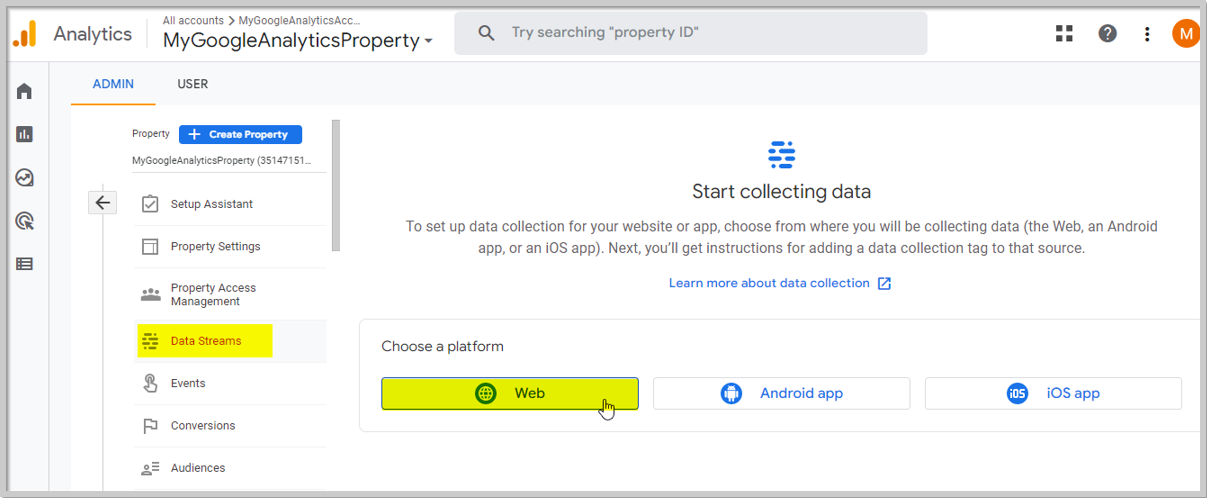Click the Android robot icon
Viewport: 1207px width, 498px height.
(x=731, y=393)
